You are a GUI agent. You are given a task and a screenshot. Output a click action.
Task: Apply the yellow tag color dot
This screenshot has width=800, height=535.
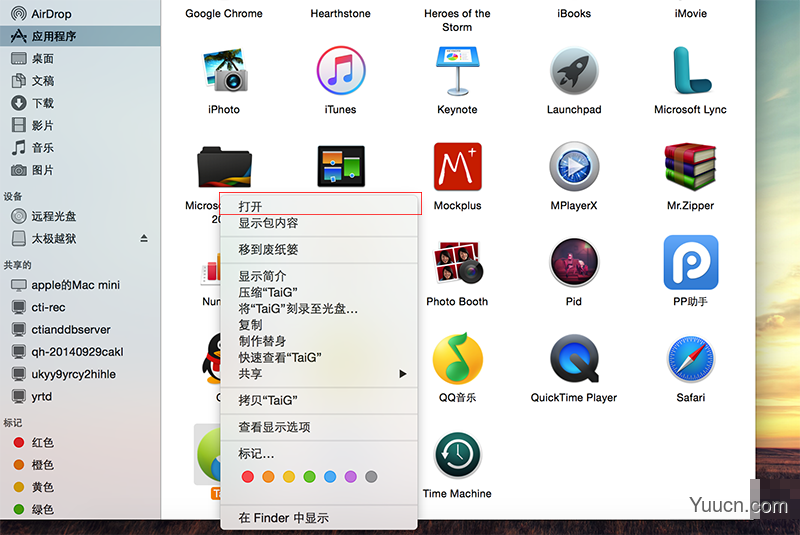[x=289, y=477]
